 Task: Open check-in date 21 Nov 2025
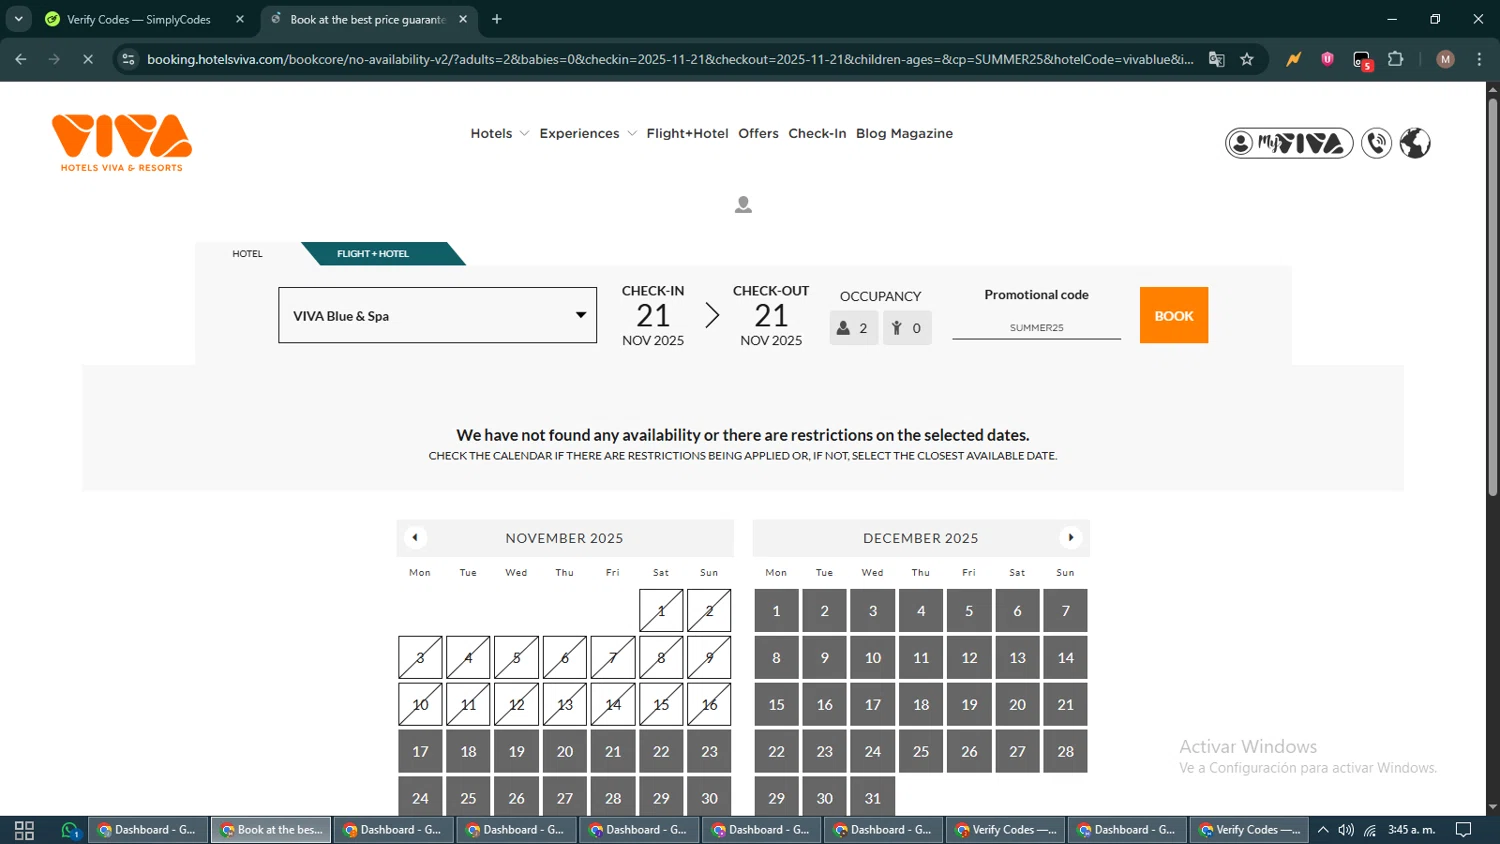point(653,316)
